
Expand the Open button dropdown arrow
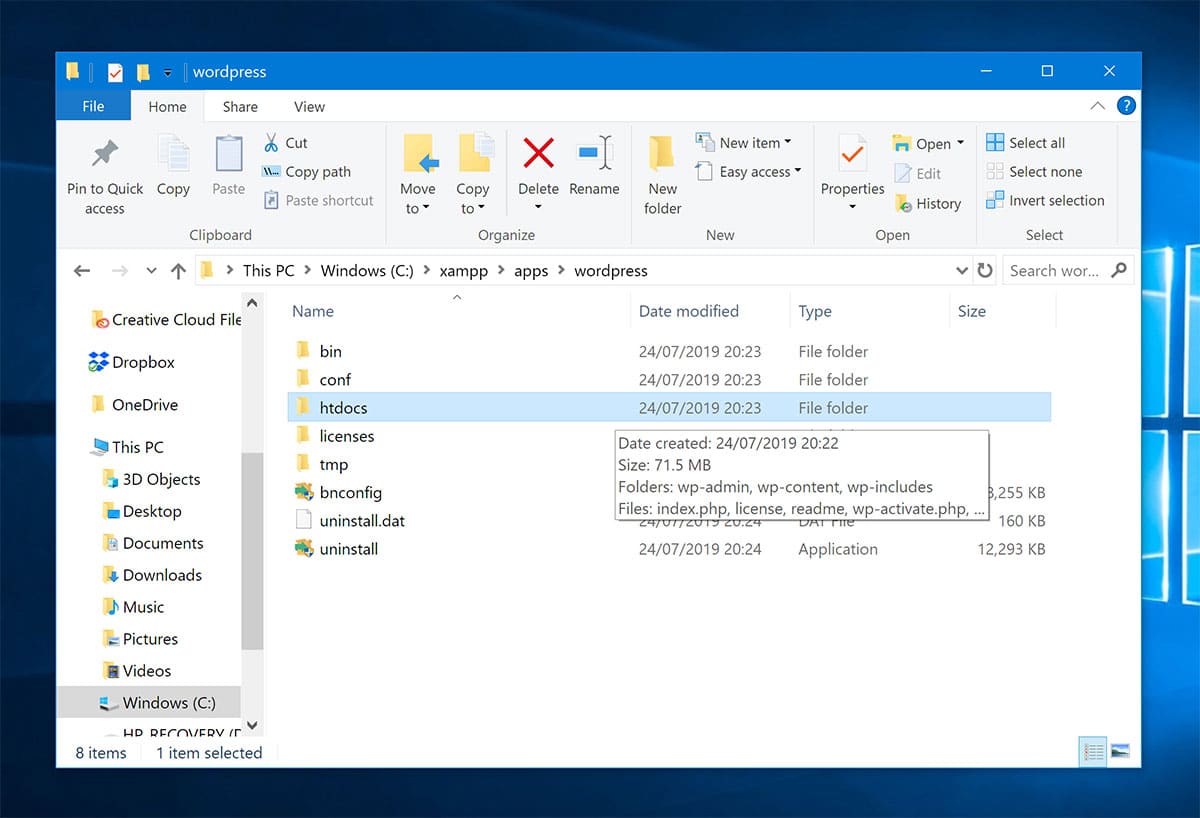click(x=961, y=143)
